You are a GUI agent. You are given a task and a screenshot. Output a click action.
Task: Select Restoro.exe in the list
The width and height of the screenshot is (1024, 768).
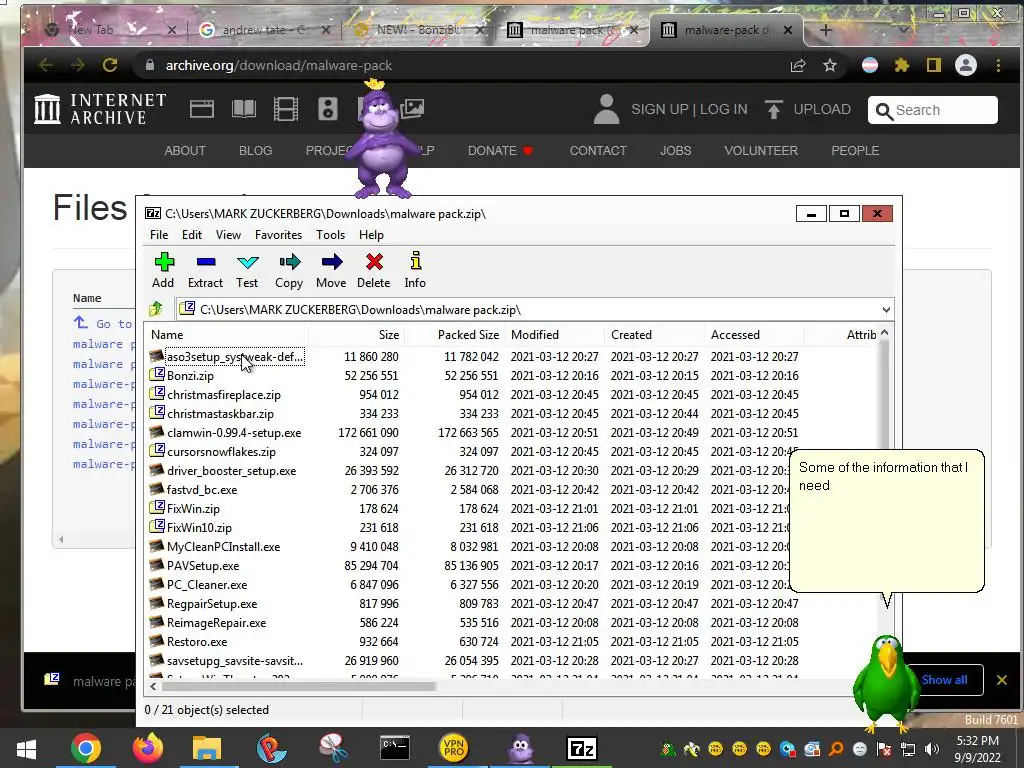(x=197, y=642)
